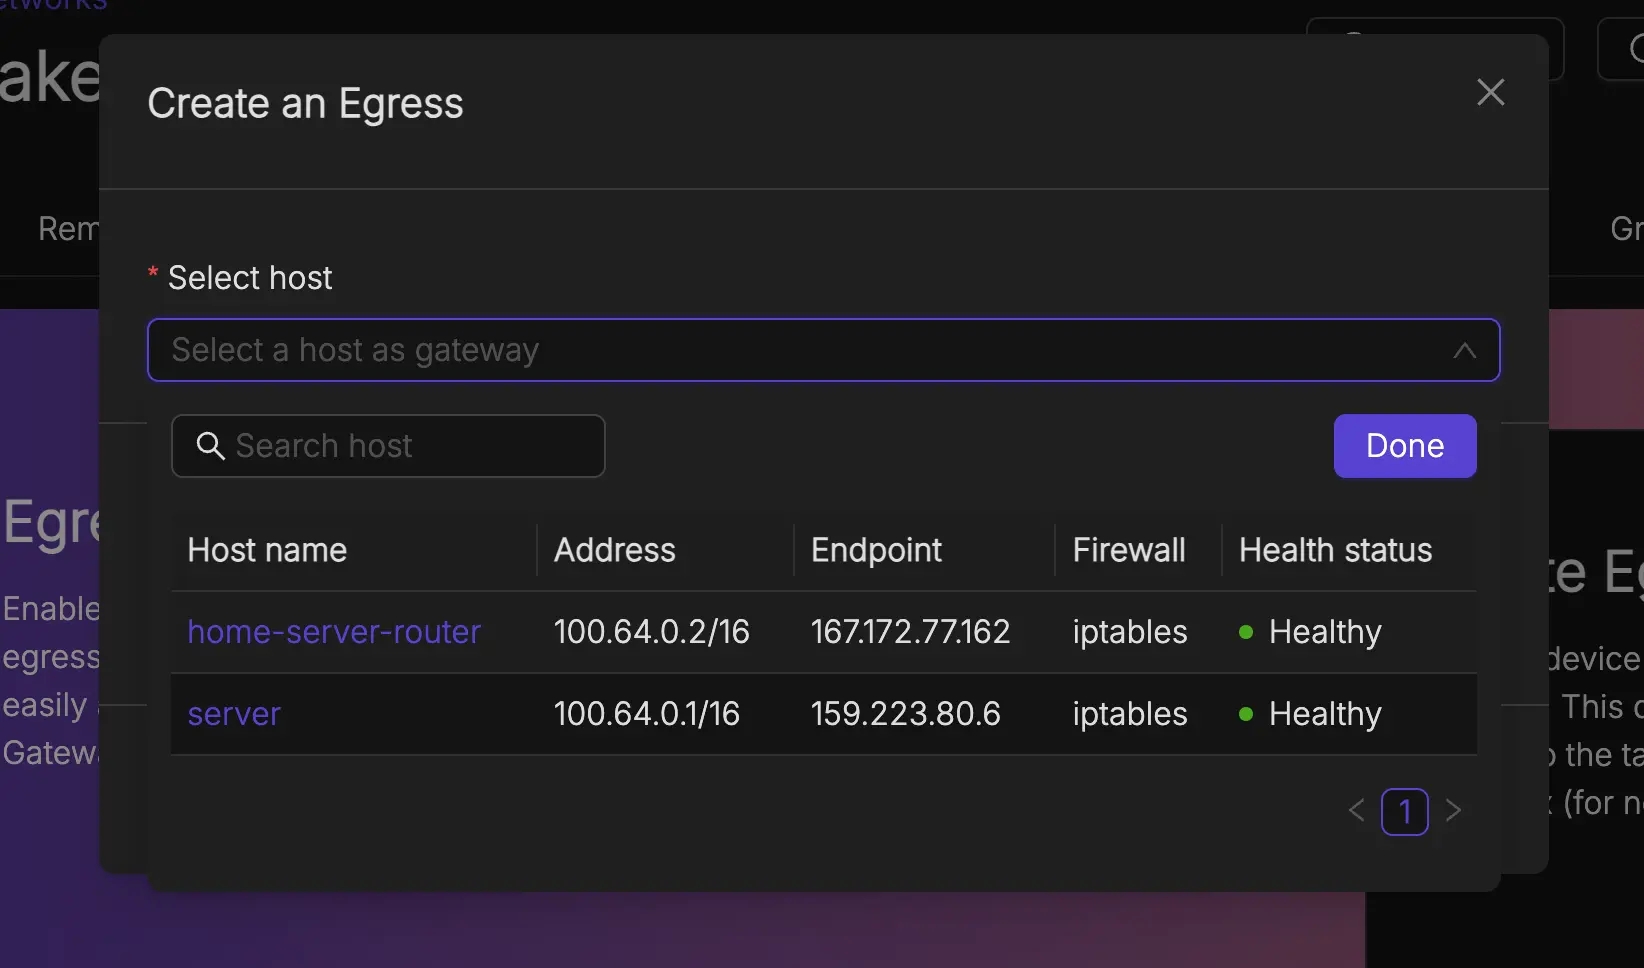The image size is (1644, 968).
Task: Open the Select a host as gateway field
Action: 800,351
